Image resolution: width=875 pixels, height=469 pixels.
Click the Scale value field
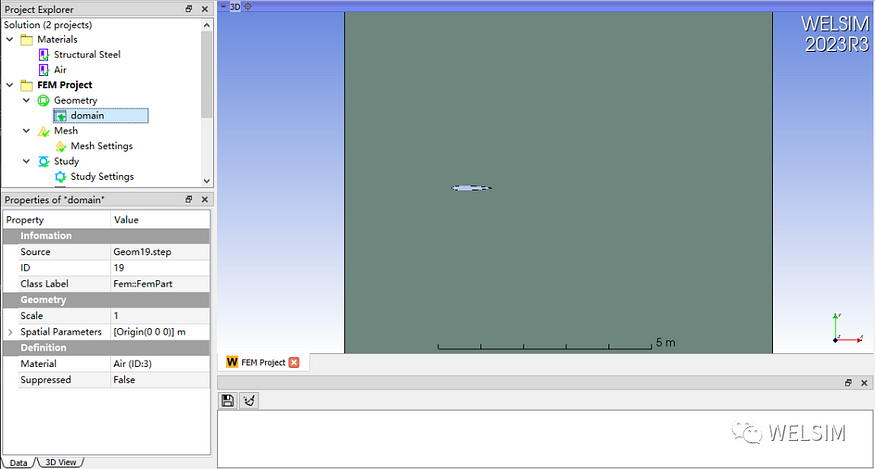coord(160,316)
